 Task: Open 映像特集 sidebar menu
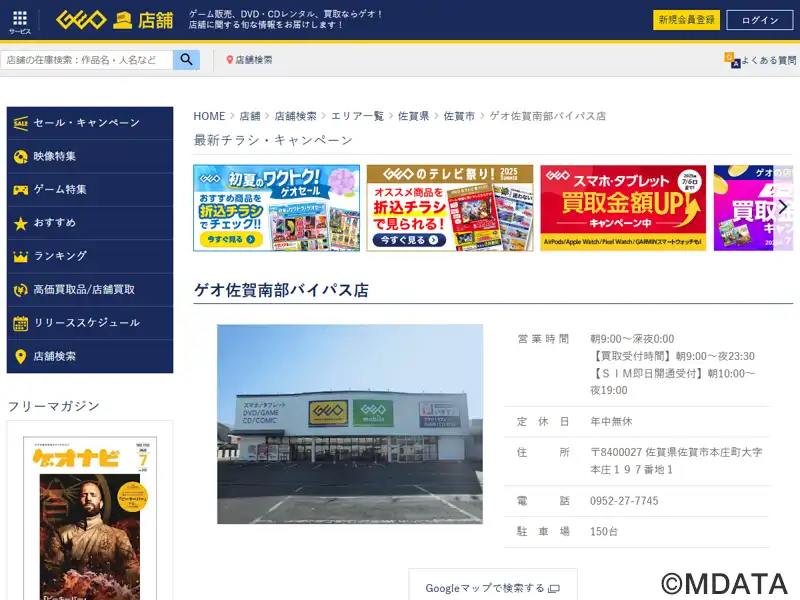click(x=90, y=156)
